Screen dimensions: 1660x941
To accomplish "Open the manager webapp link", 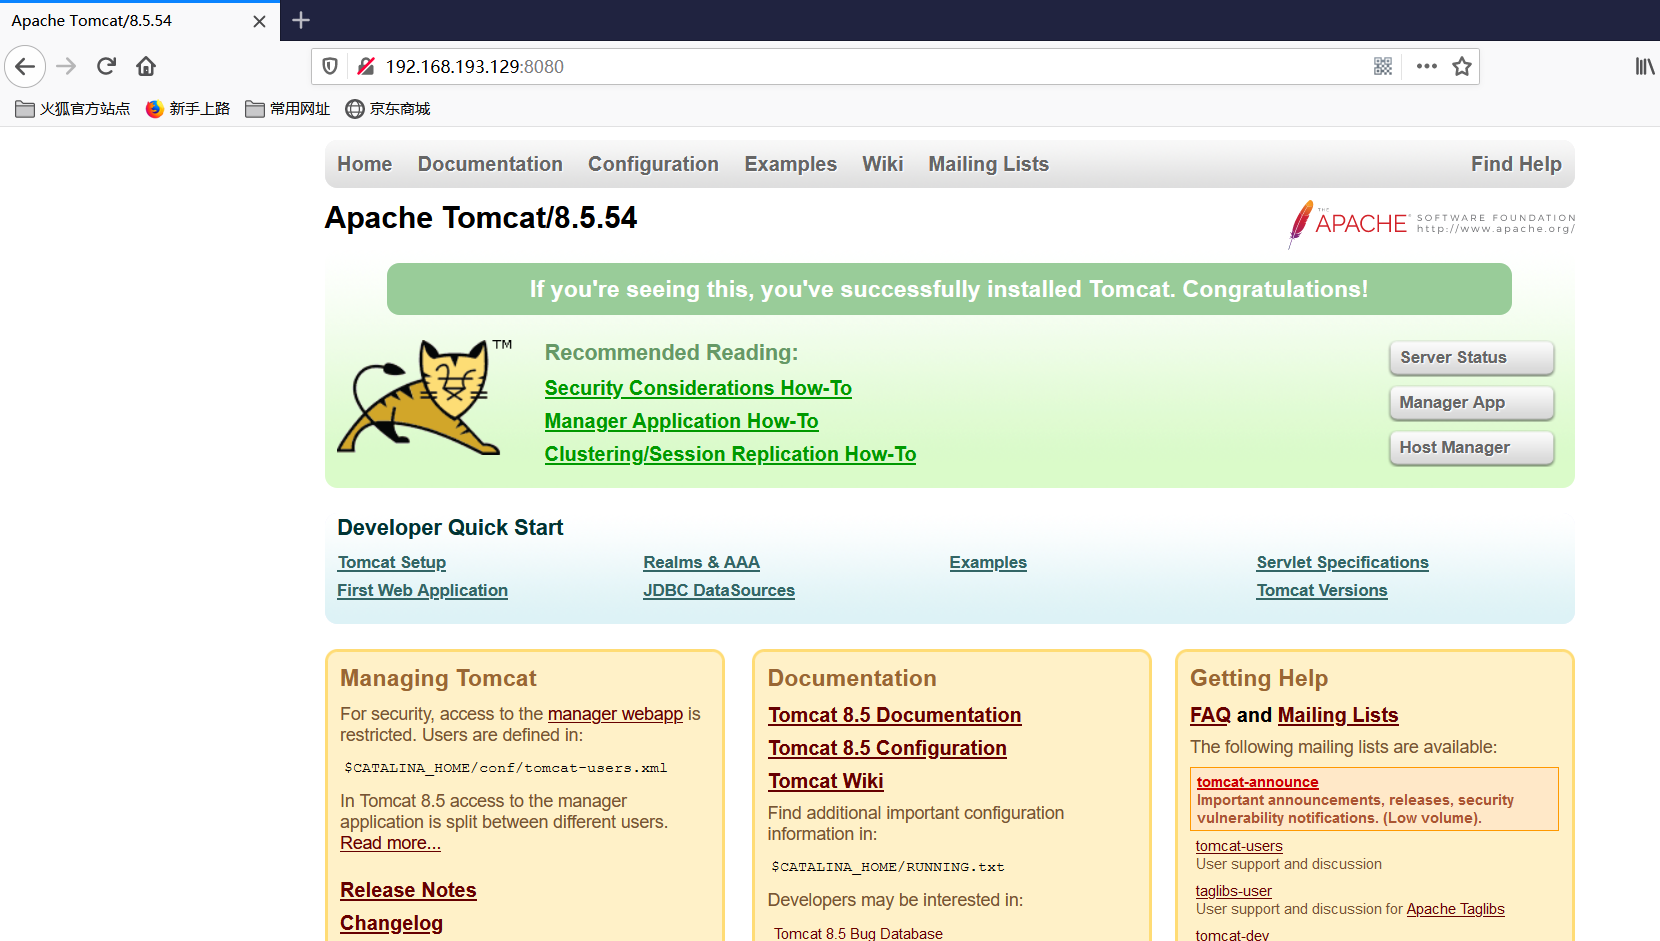I will [615, 714].
